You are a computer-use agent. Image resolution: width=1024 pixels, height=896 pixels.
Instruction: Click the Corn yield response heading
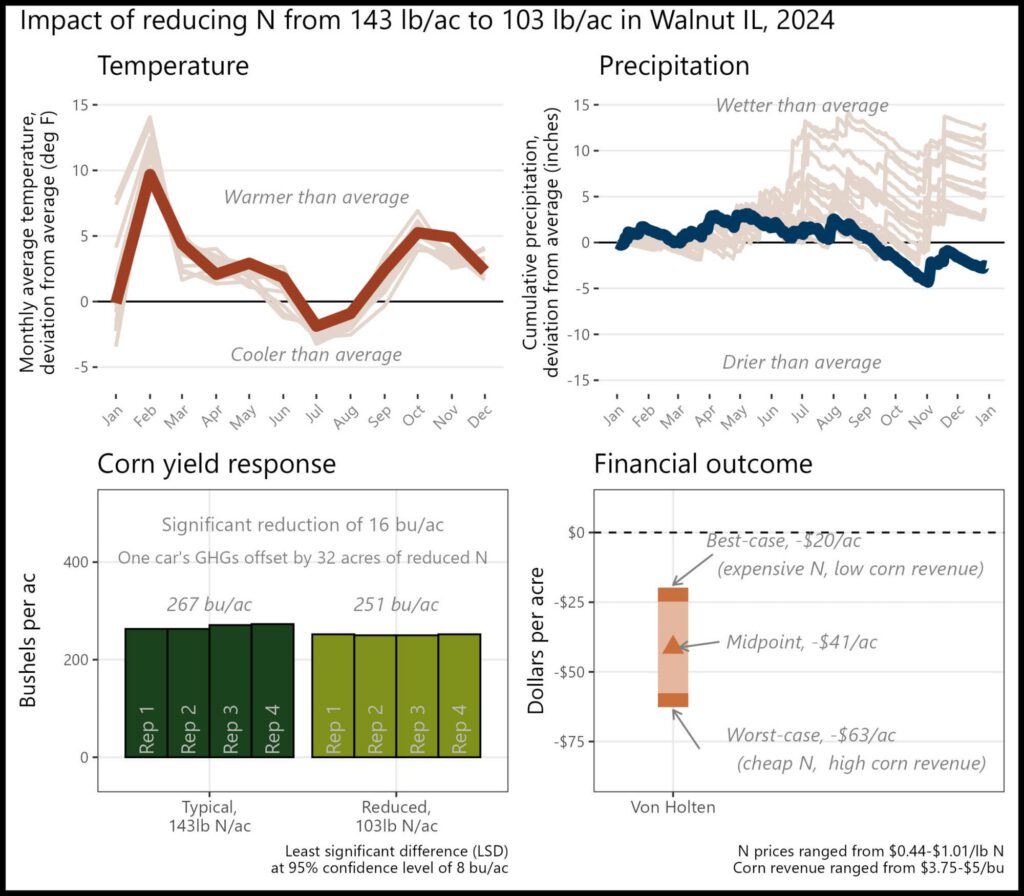coord(216,464)
